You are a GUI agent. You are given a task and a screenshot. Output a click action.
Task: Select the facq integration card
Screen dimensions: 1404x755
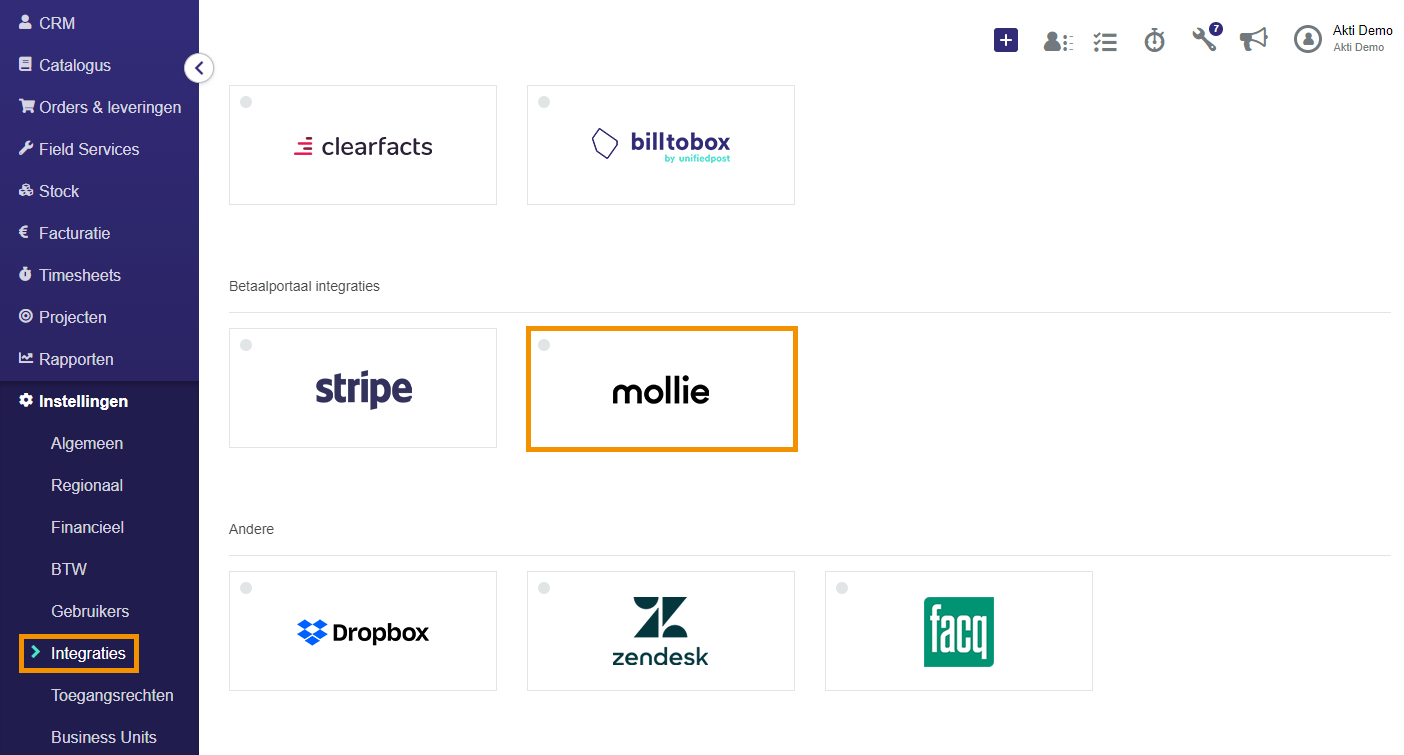959,631
